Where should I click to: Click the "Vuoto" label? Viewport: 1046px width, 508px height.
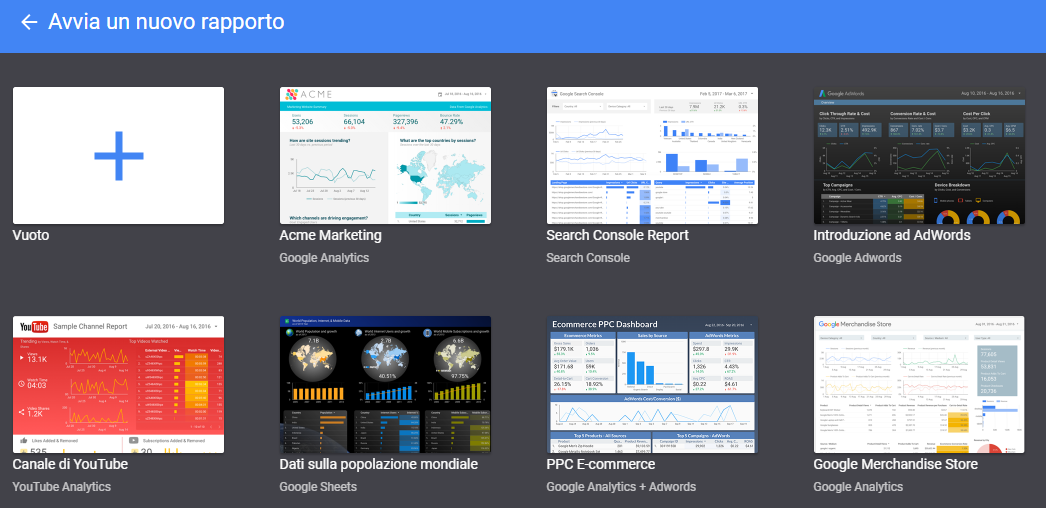point(31,236)
